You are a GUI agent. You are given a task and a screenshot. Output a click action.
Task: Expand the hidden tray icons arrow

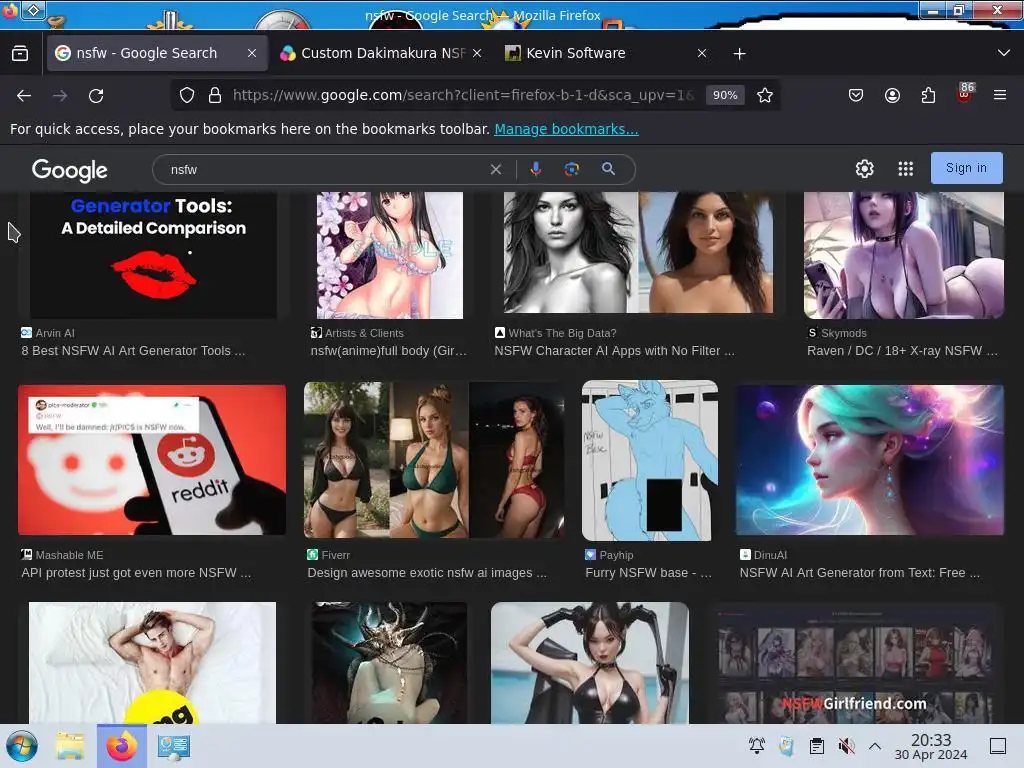pyautogui.click(x=875, y=746)
